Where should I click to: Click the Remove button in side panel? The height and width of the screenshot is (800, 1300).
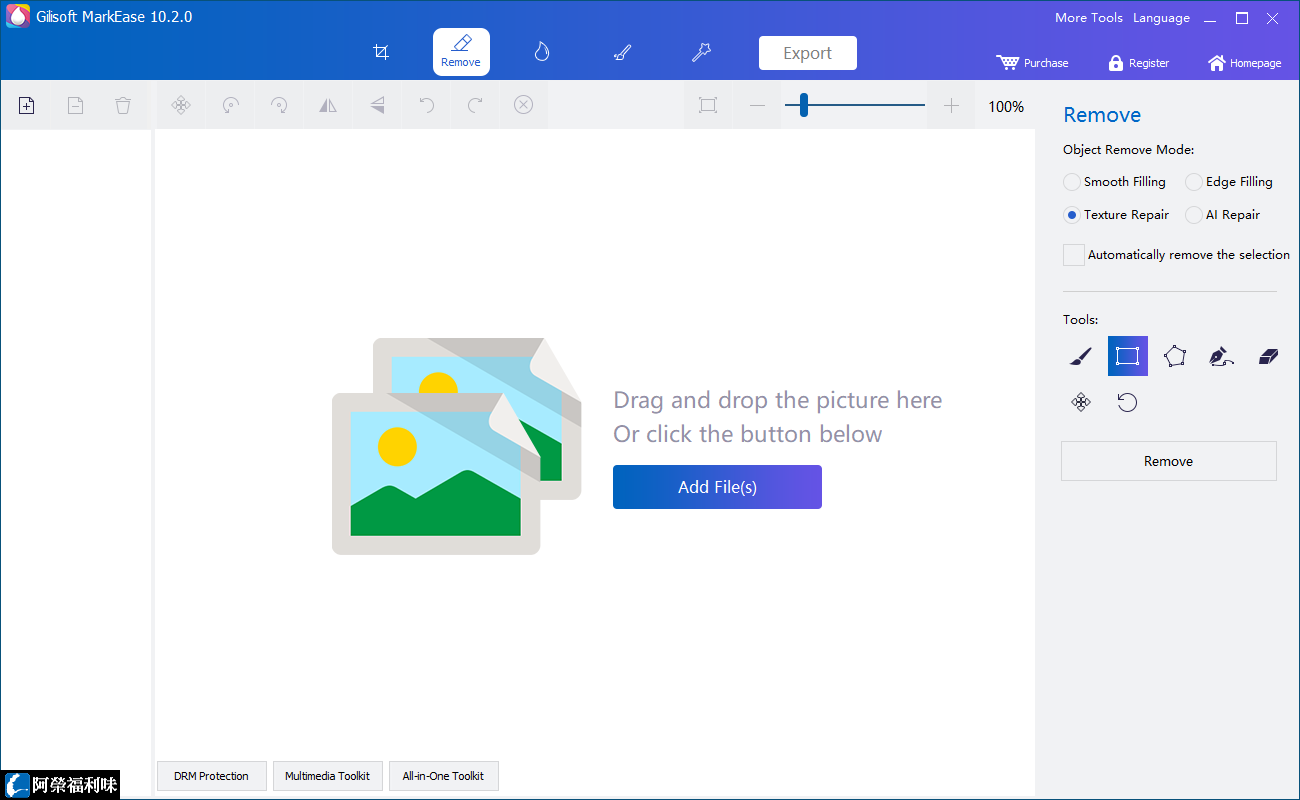1169,461
